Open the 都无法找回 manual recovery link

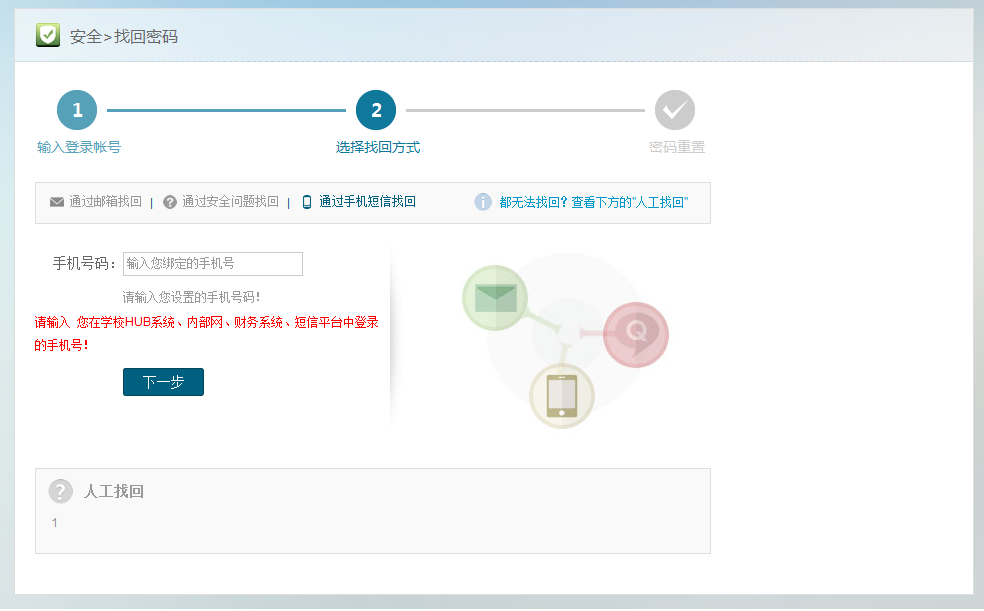(593, 202)
